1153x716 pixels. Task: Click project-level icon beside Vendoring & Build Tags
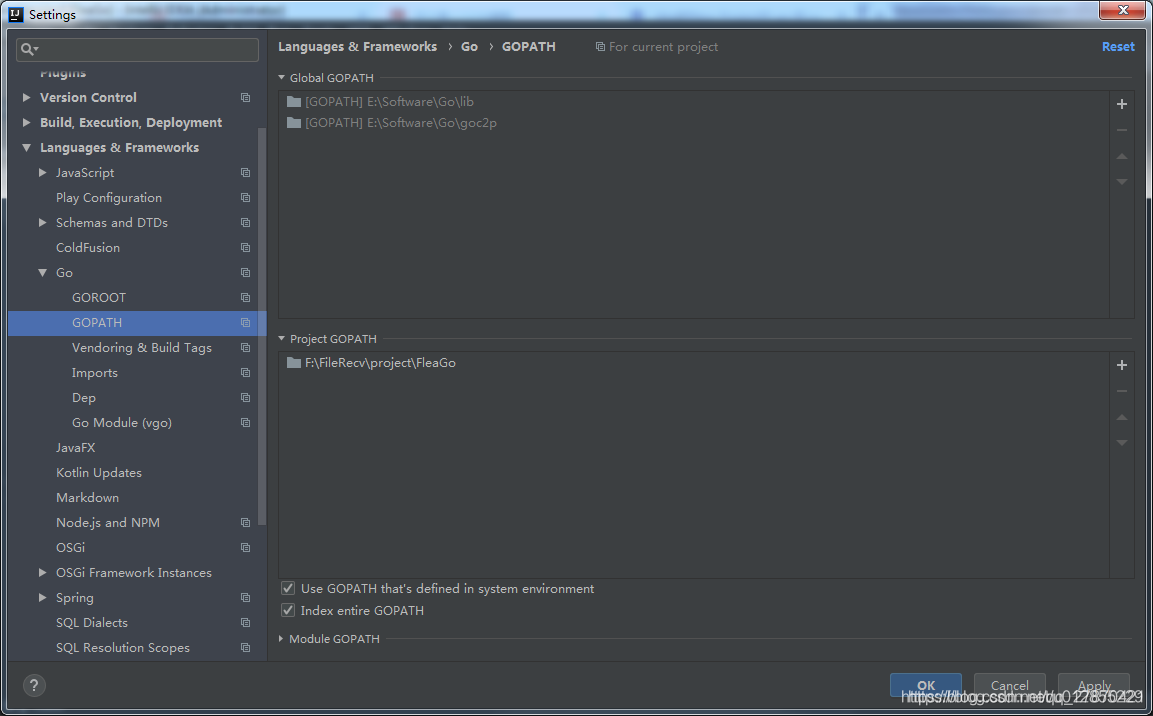pyautogui.click(x=246, y=348)
